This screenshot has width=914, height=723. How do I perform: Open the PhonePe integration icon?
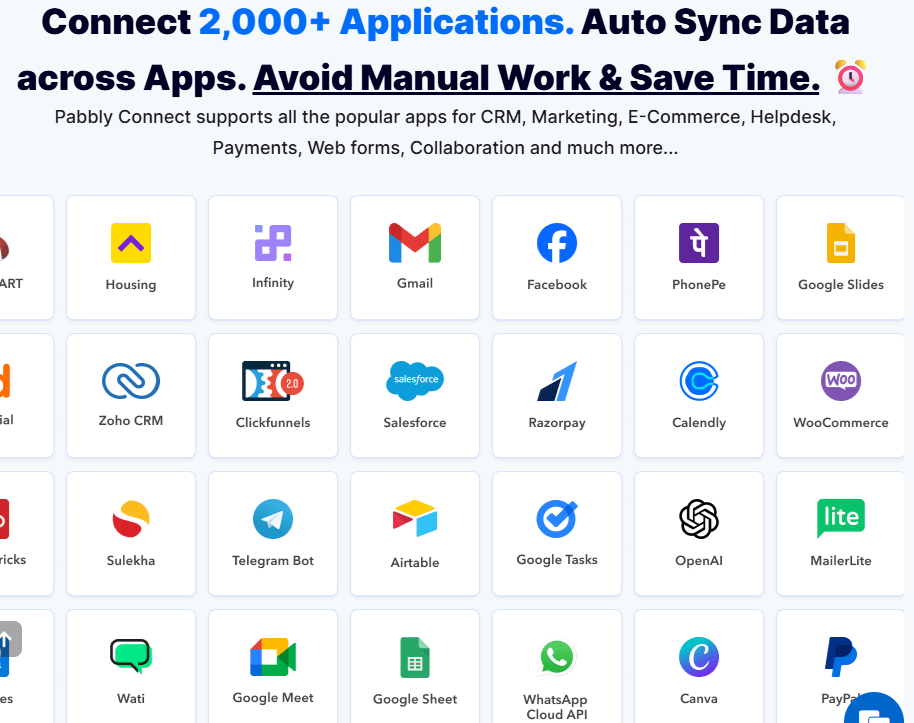[699, 243]
